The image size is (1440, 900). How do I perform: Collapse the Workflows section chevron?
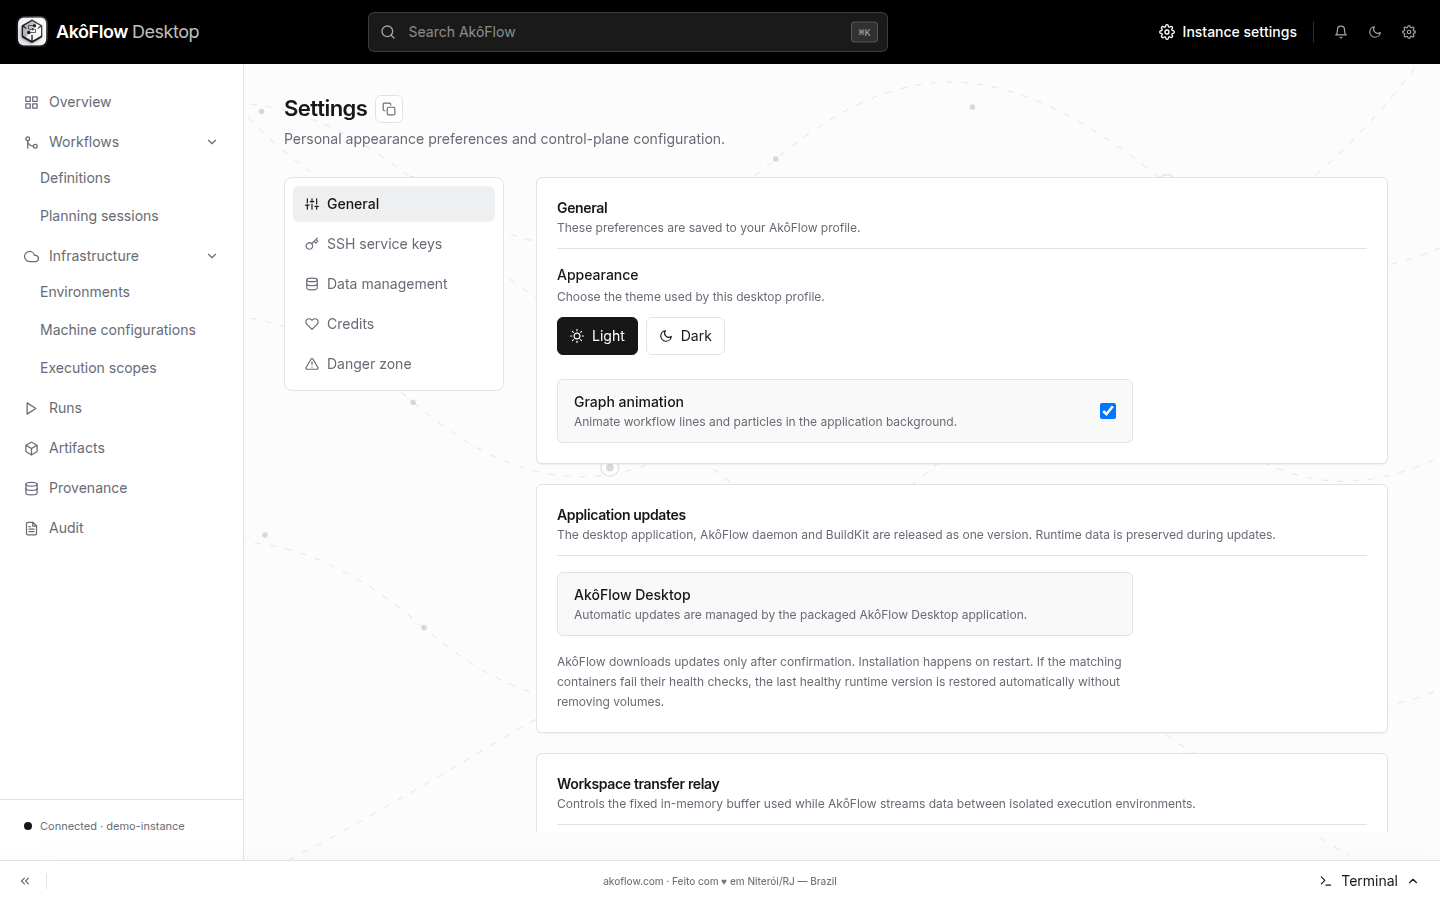(x=212, y=142)
